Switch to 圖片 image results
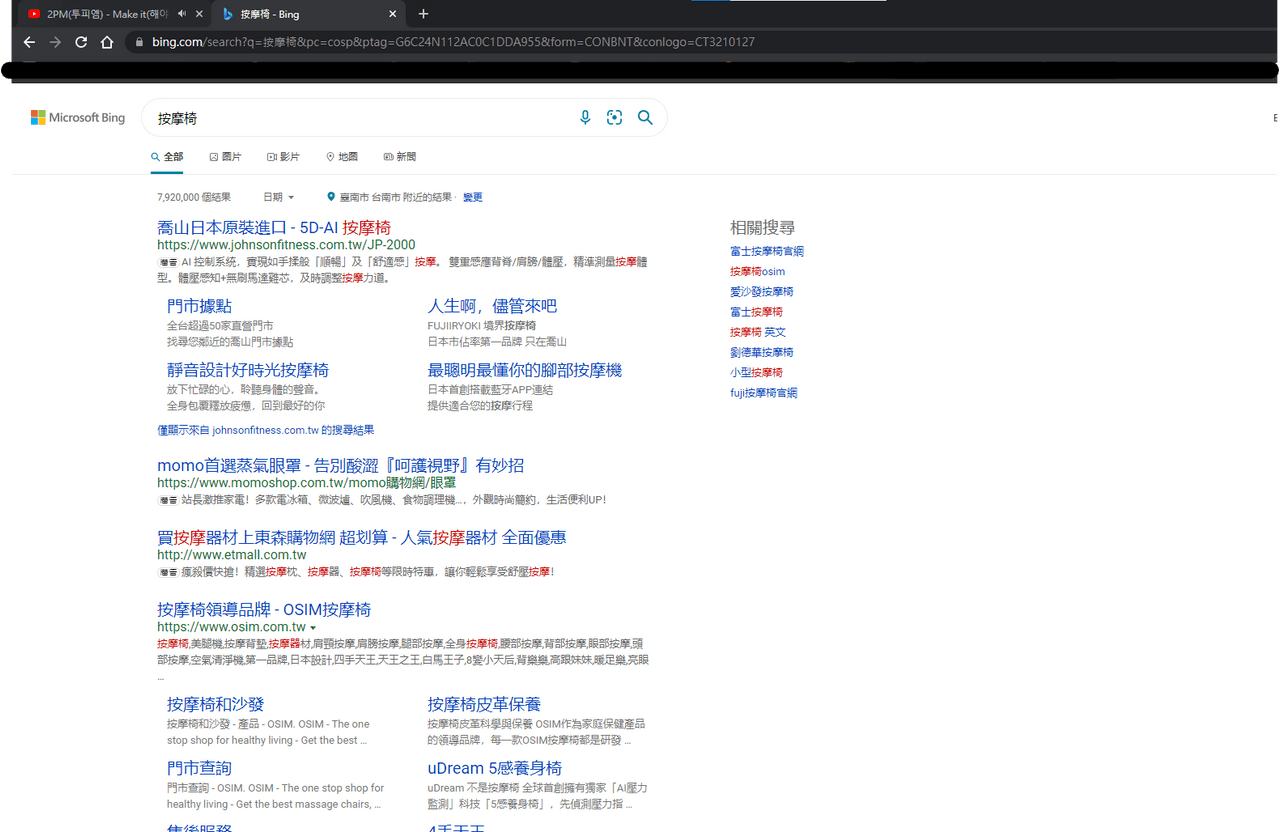 click(225, 157)
